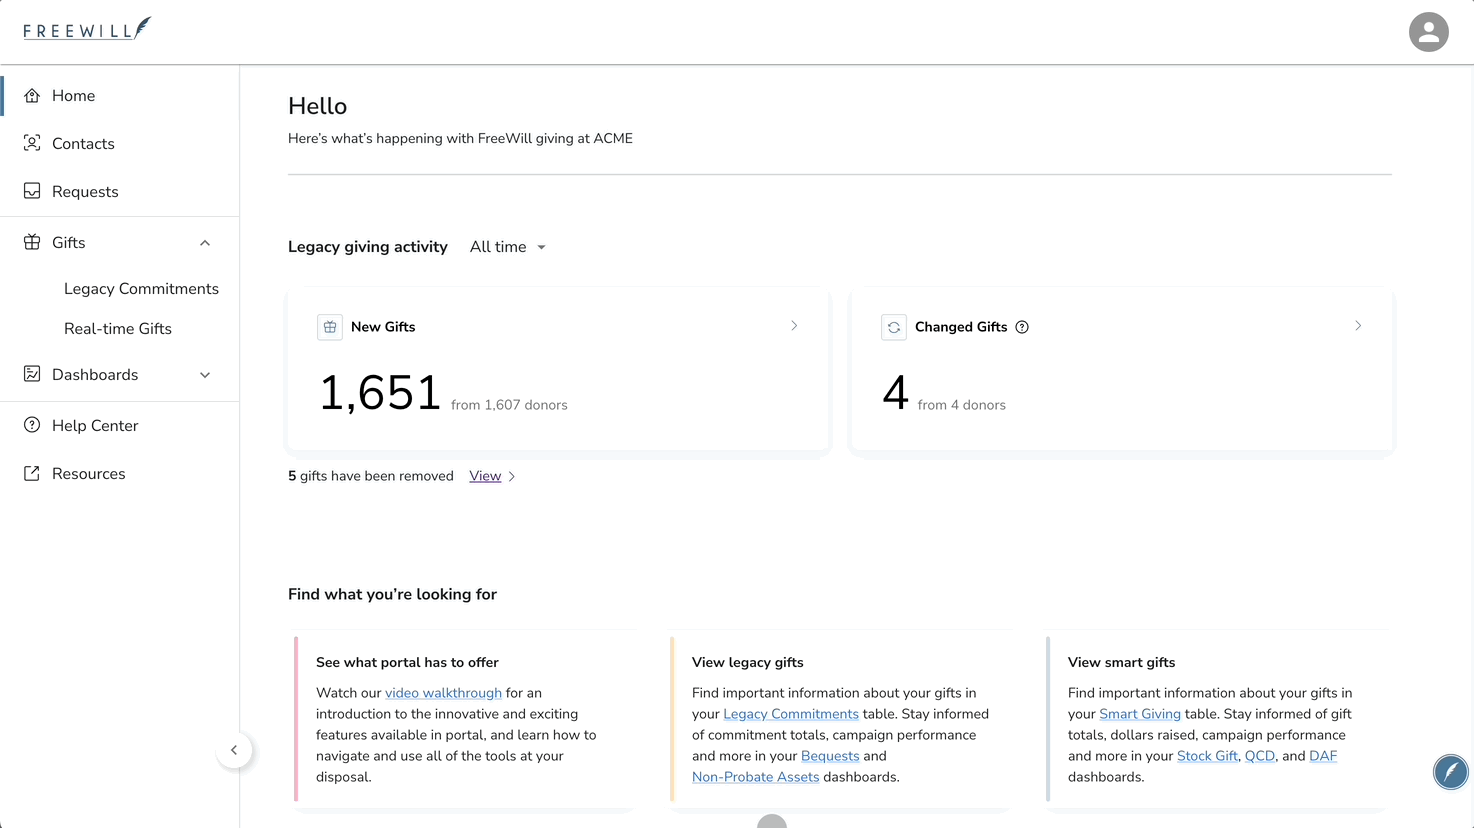Open the video walkthrough link
This screenshot has height=828, width=1474.
443,693
